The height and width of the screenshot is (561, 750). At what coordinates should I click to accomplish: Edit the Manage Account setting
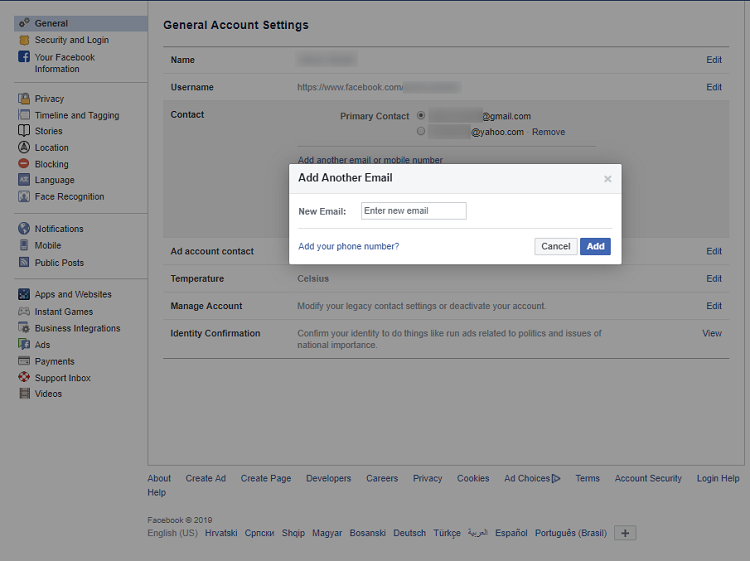pos(714,306)
